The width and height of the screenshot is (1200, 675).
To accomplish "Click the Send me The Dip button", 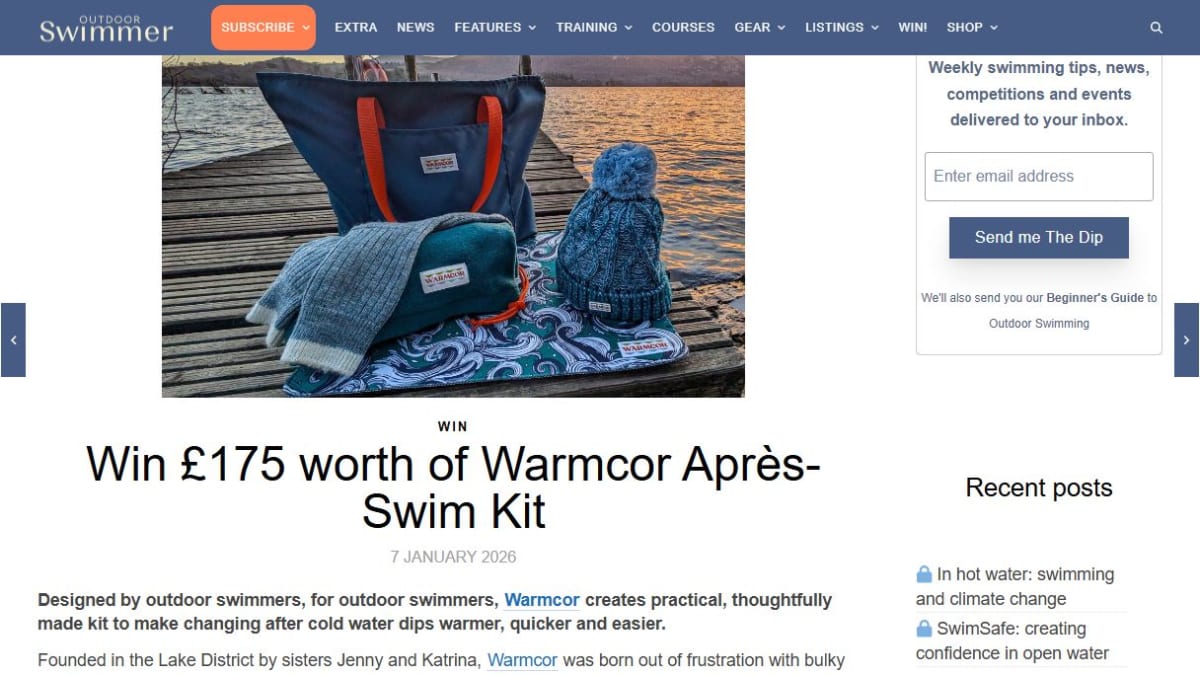I will pyautogui.click(x=1039, y=238).
